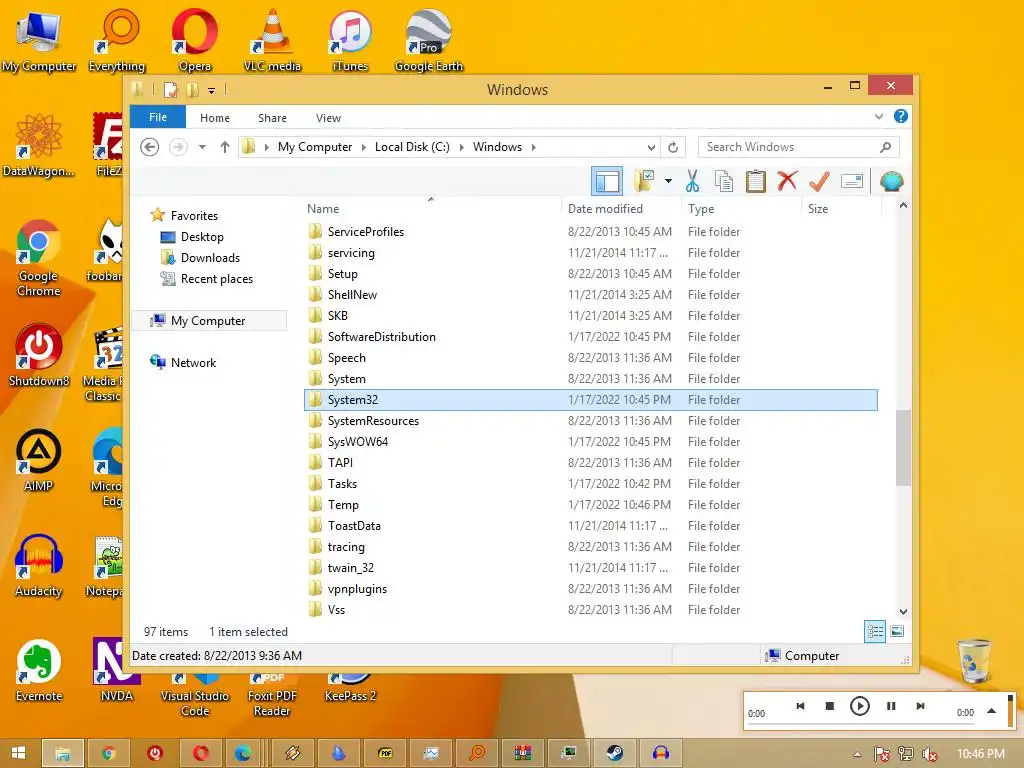The height and width of the screenshot is (768, 1024).
Task: Click Previous track in mini player
Action: (800, 706)
